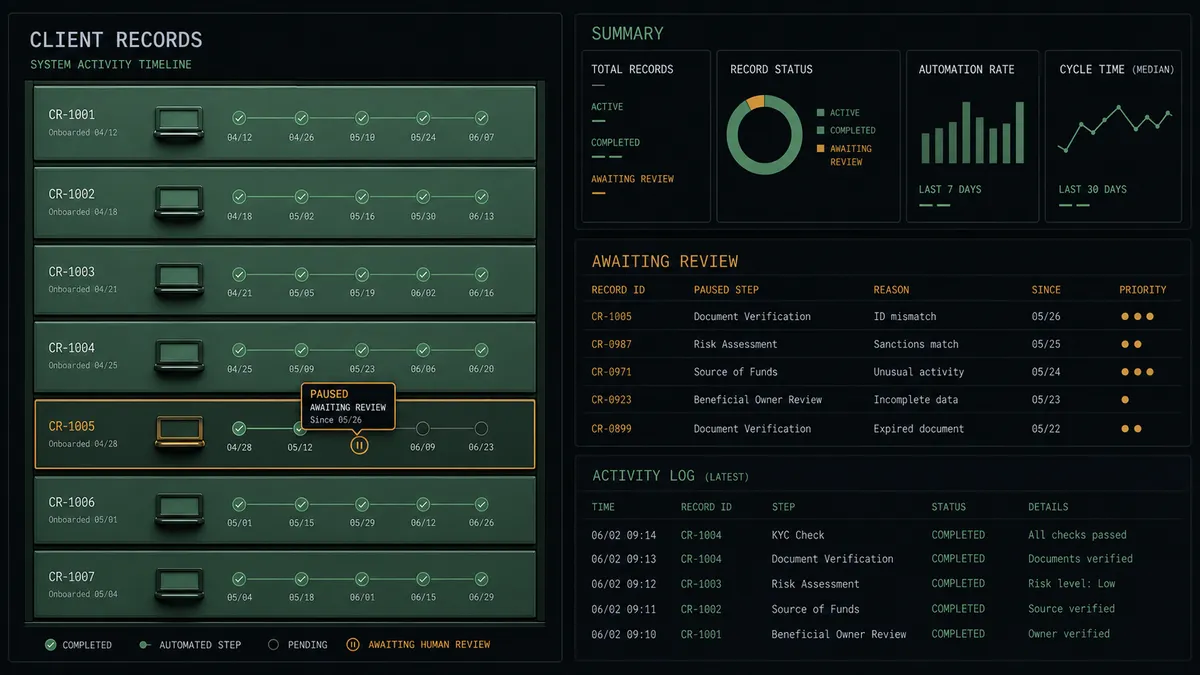Click the pause icon on CR-1005 timeline

pyautogui.click(x=360, y=445)
